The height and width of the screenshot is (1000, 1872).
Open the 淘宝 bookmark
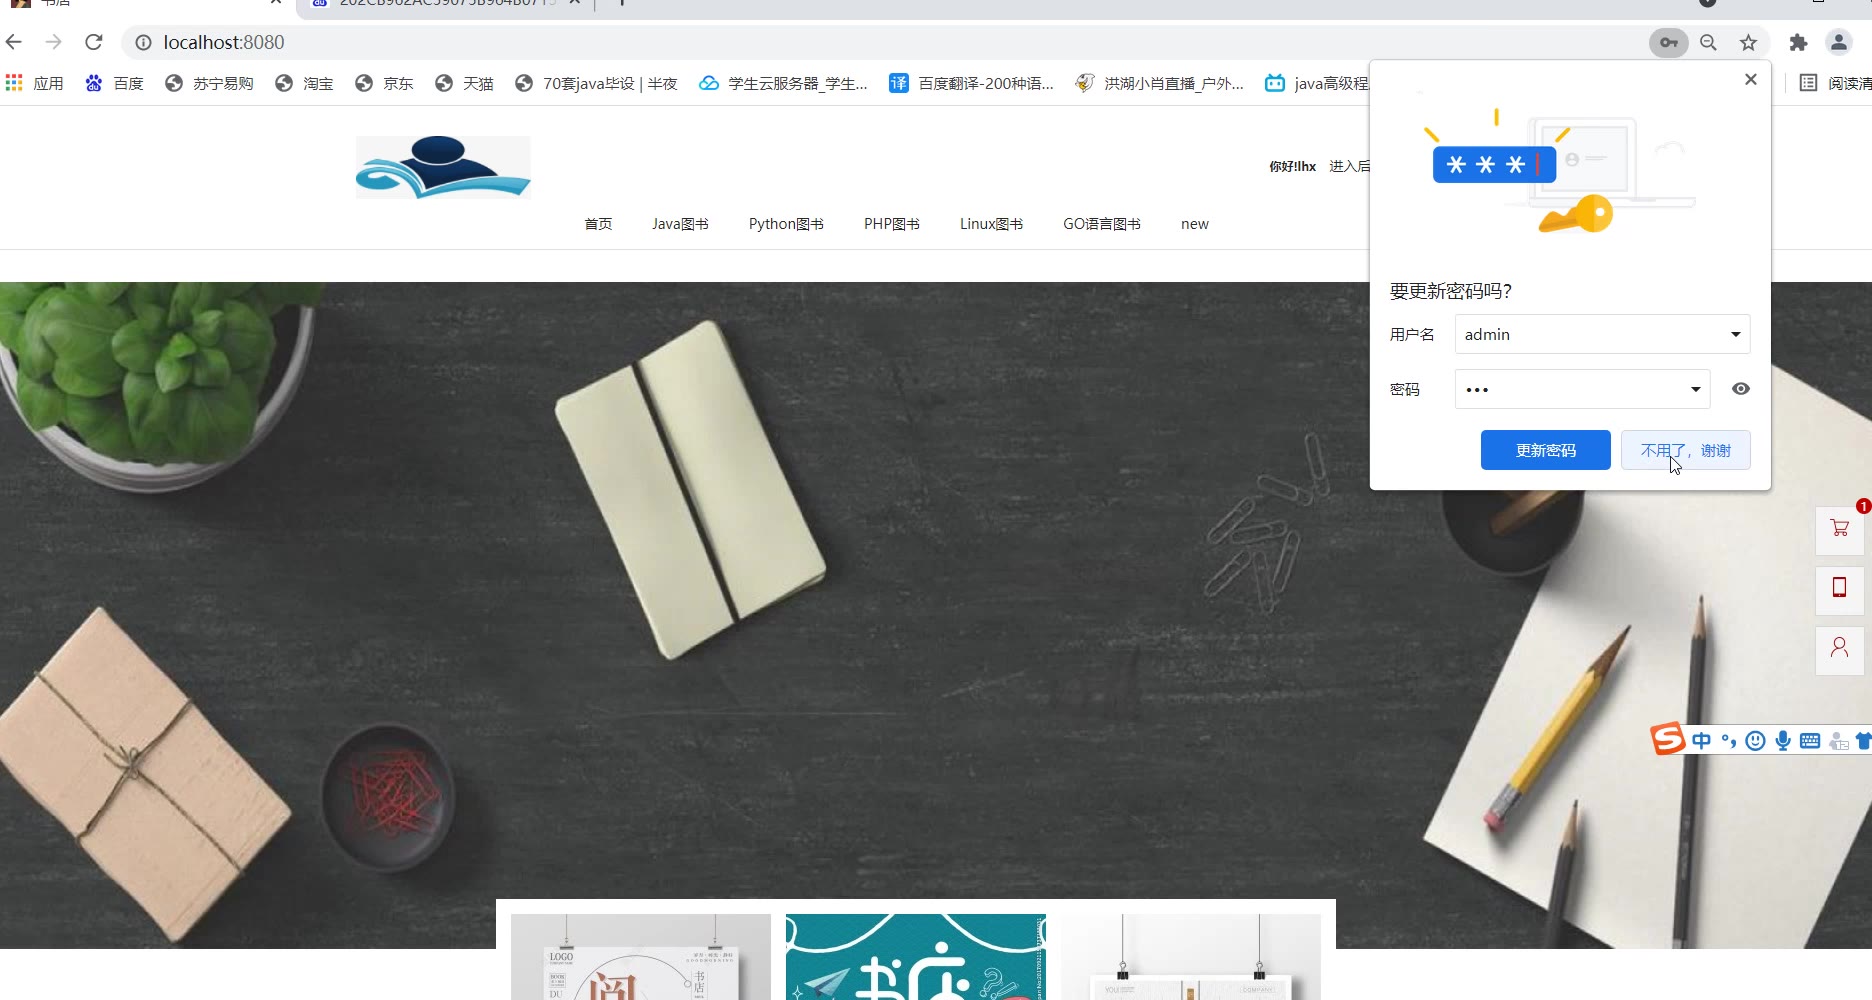coord(305,83)
